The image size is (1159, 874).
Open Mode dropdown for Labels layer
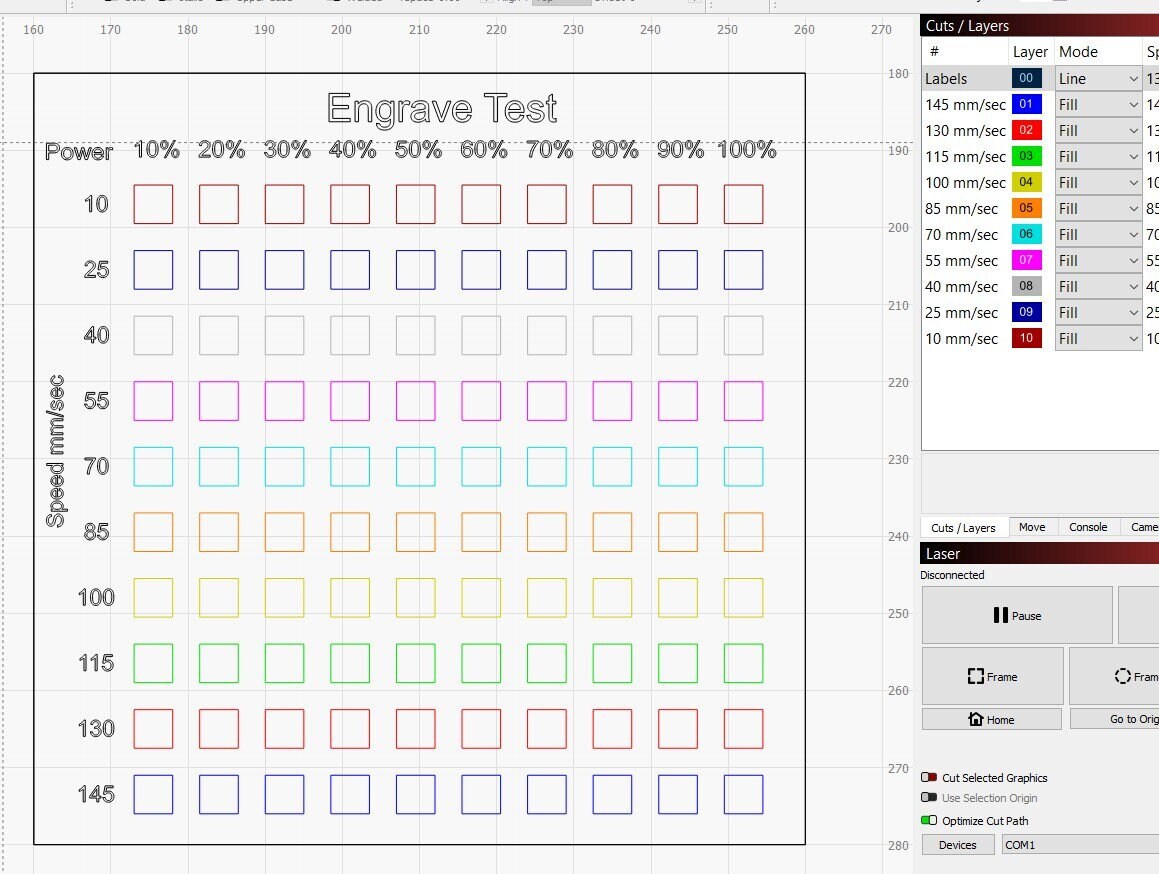(x=1098, y=78)
